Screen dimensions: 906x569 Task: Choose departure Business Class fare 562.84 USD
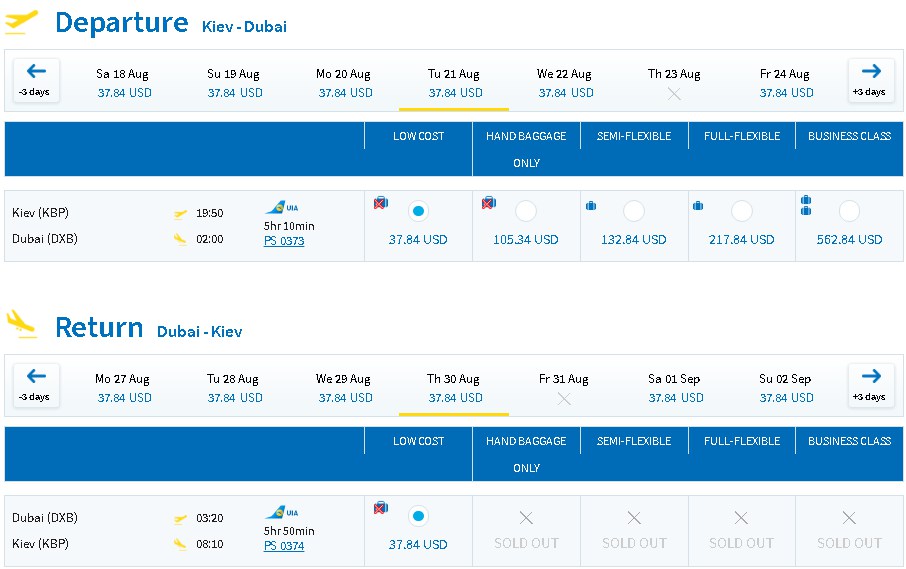[x=849, y=211]
